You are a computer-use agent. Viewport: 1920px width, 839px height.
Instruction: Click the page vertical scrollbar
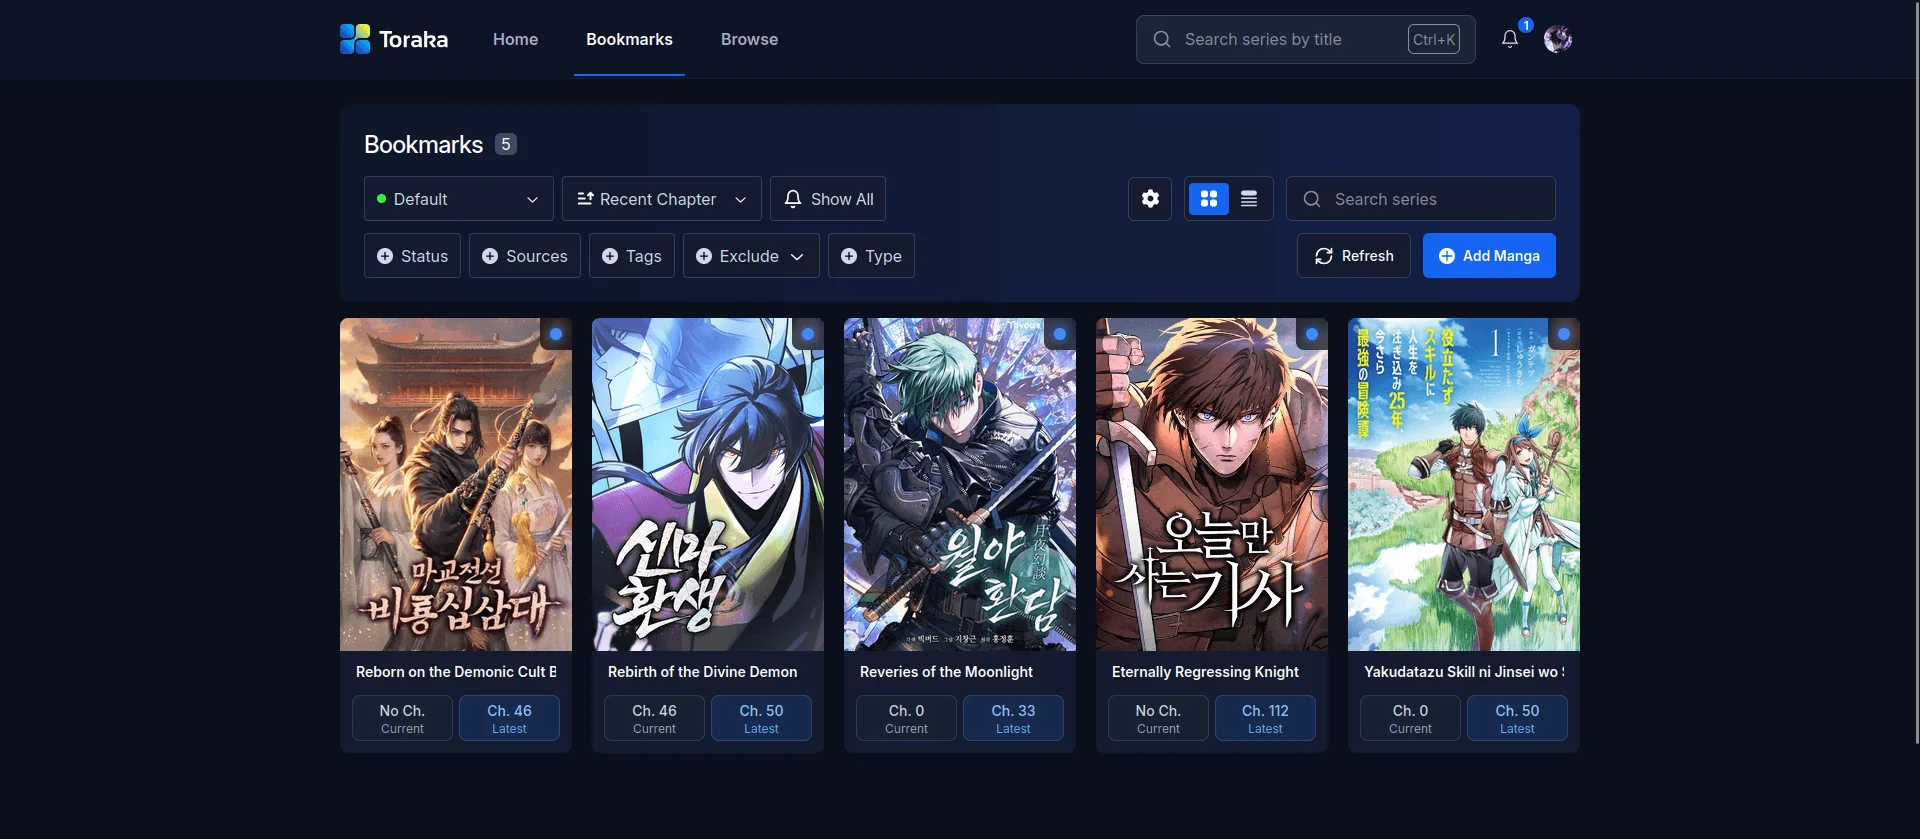1916,372
